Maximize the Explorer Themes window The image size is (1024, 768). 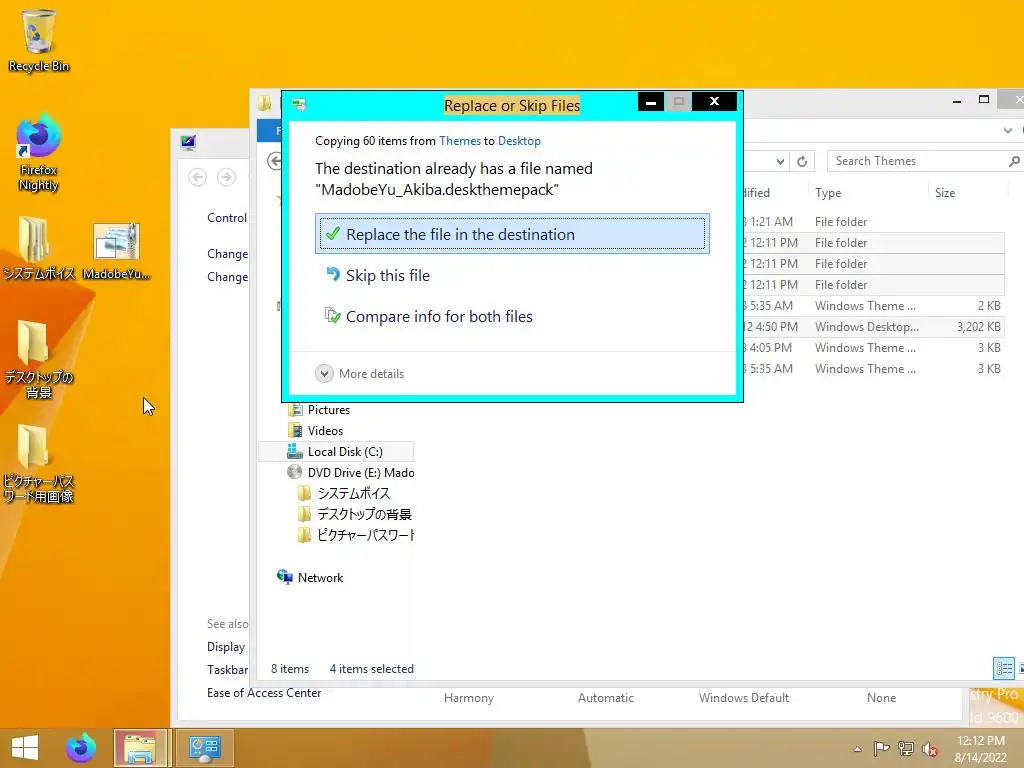click(x=984, y=100)
